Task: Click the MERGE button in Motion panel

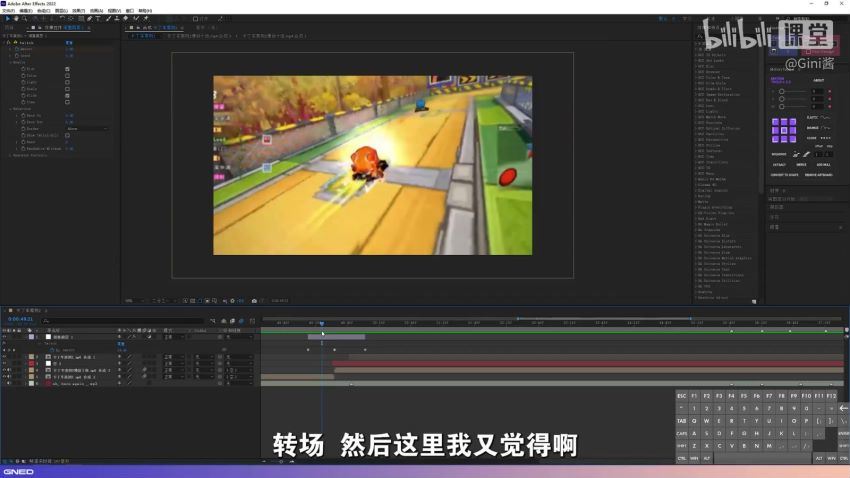Action: pos(801,165)
